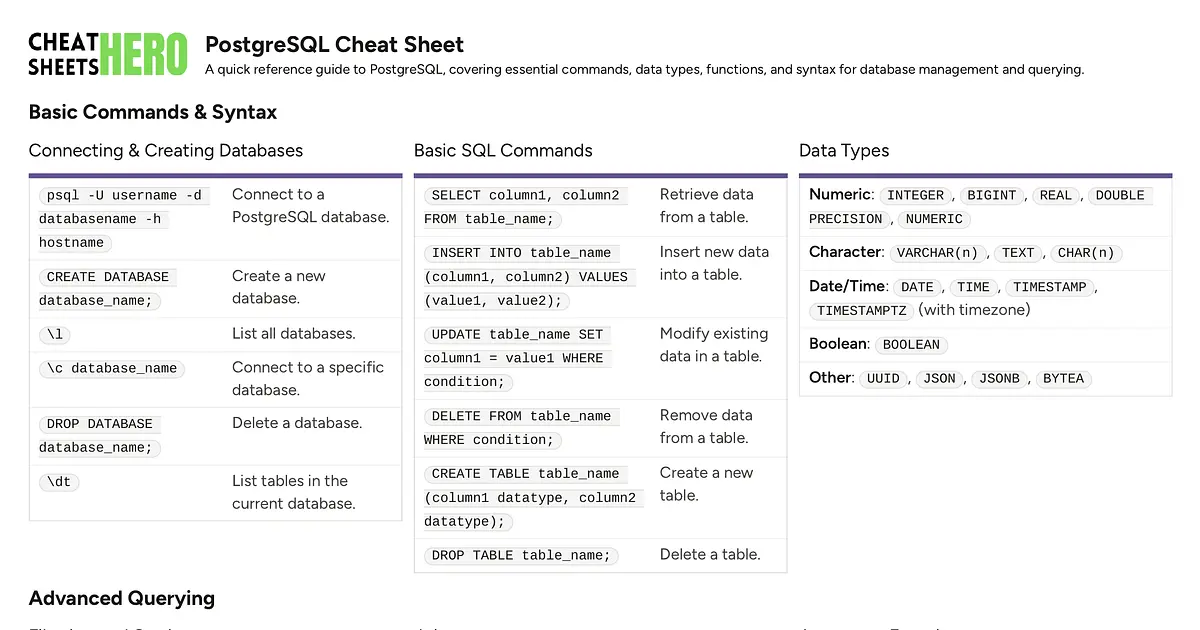Click the PostgreSQL Cheat Sheet title
This screenshot has height=630, width=1200.
[334, 45]
